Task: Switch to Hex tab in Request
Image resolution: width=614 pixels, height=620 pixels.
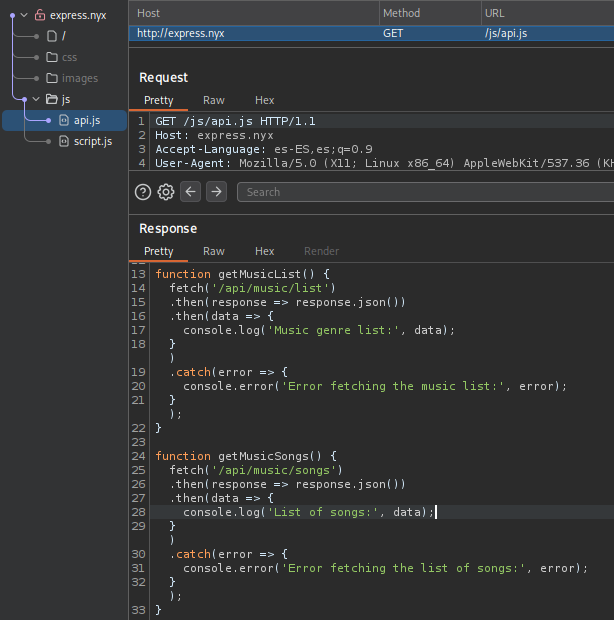Action: [x=264, y=100]
